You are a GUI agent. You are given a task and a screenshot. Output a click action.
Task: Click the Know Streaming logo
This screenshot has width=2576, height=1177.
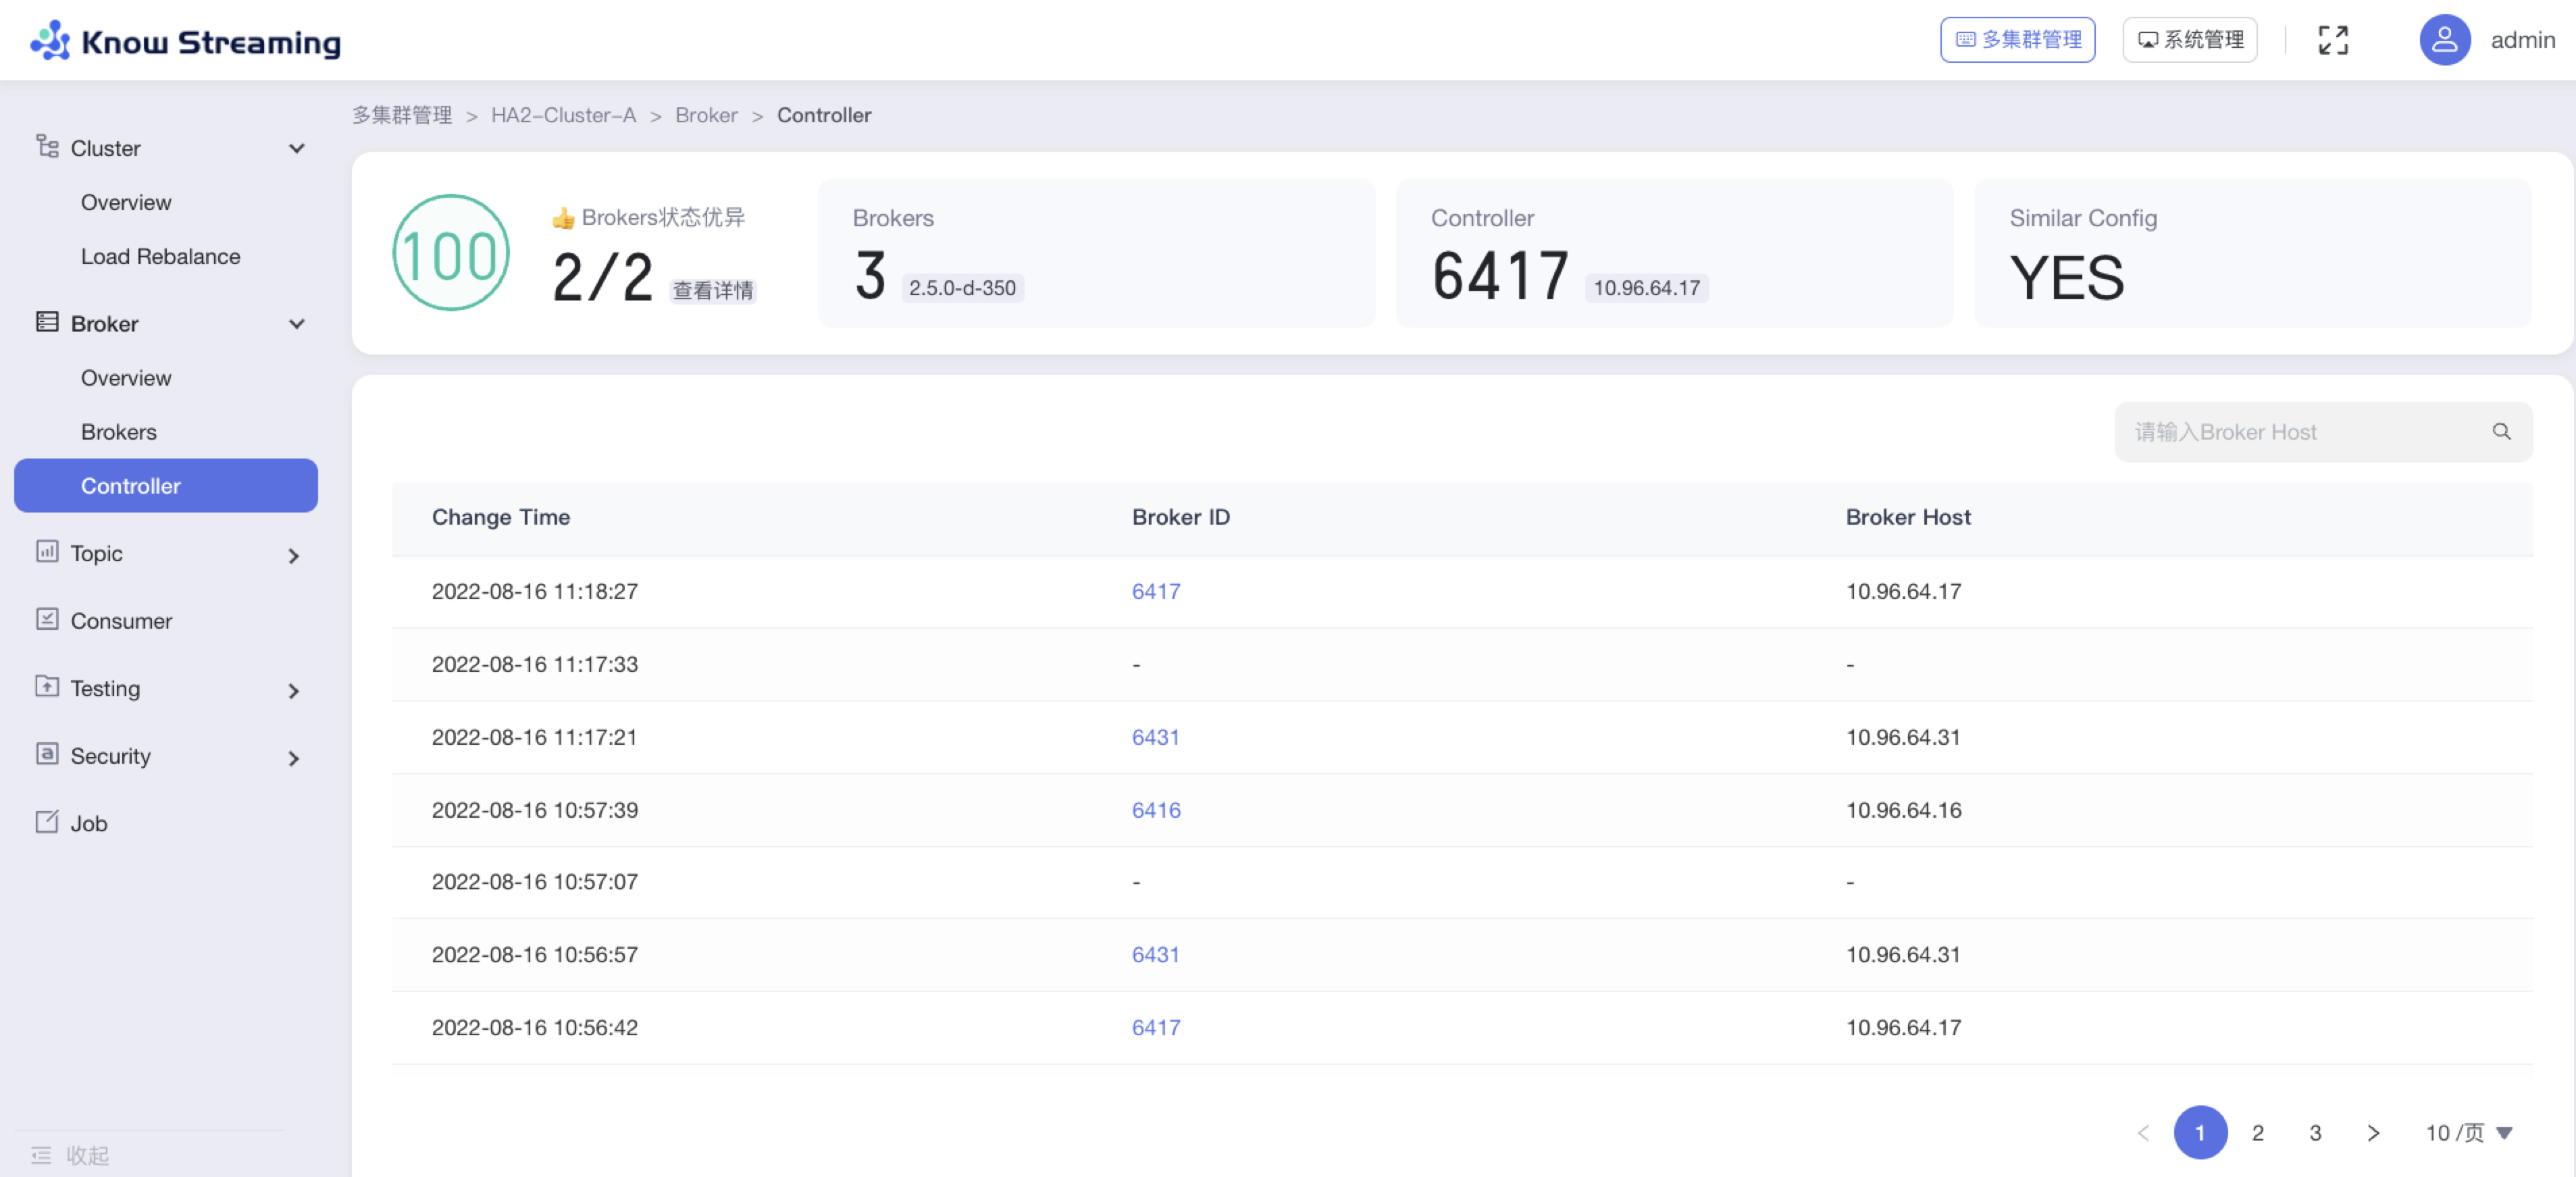[185, 41]
